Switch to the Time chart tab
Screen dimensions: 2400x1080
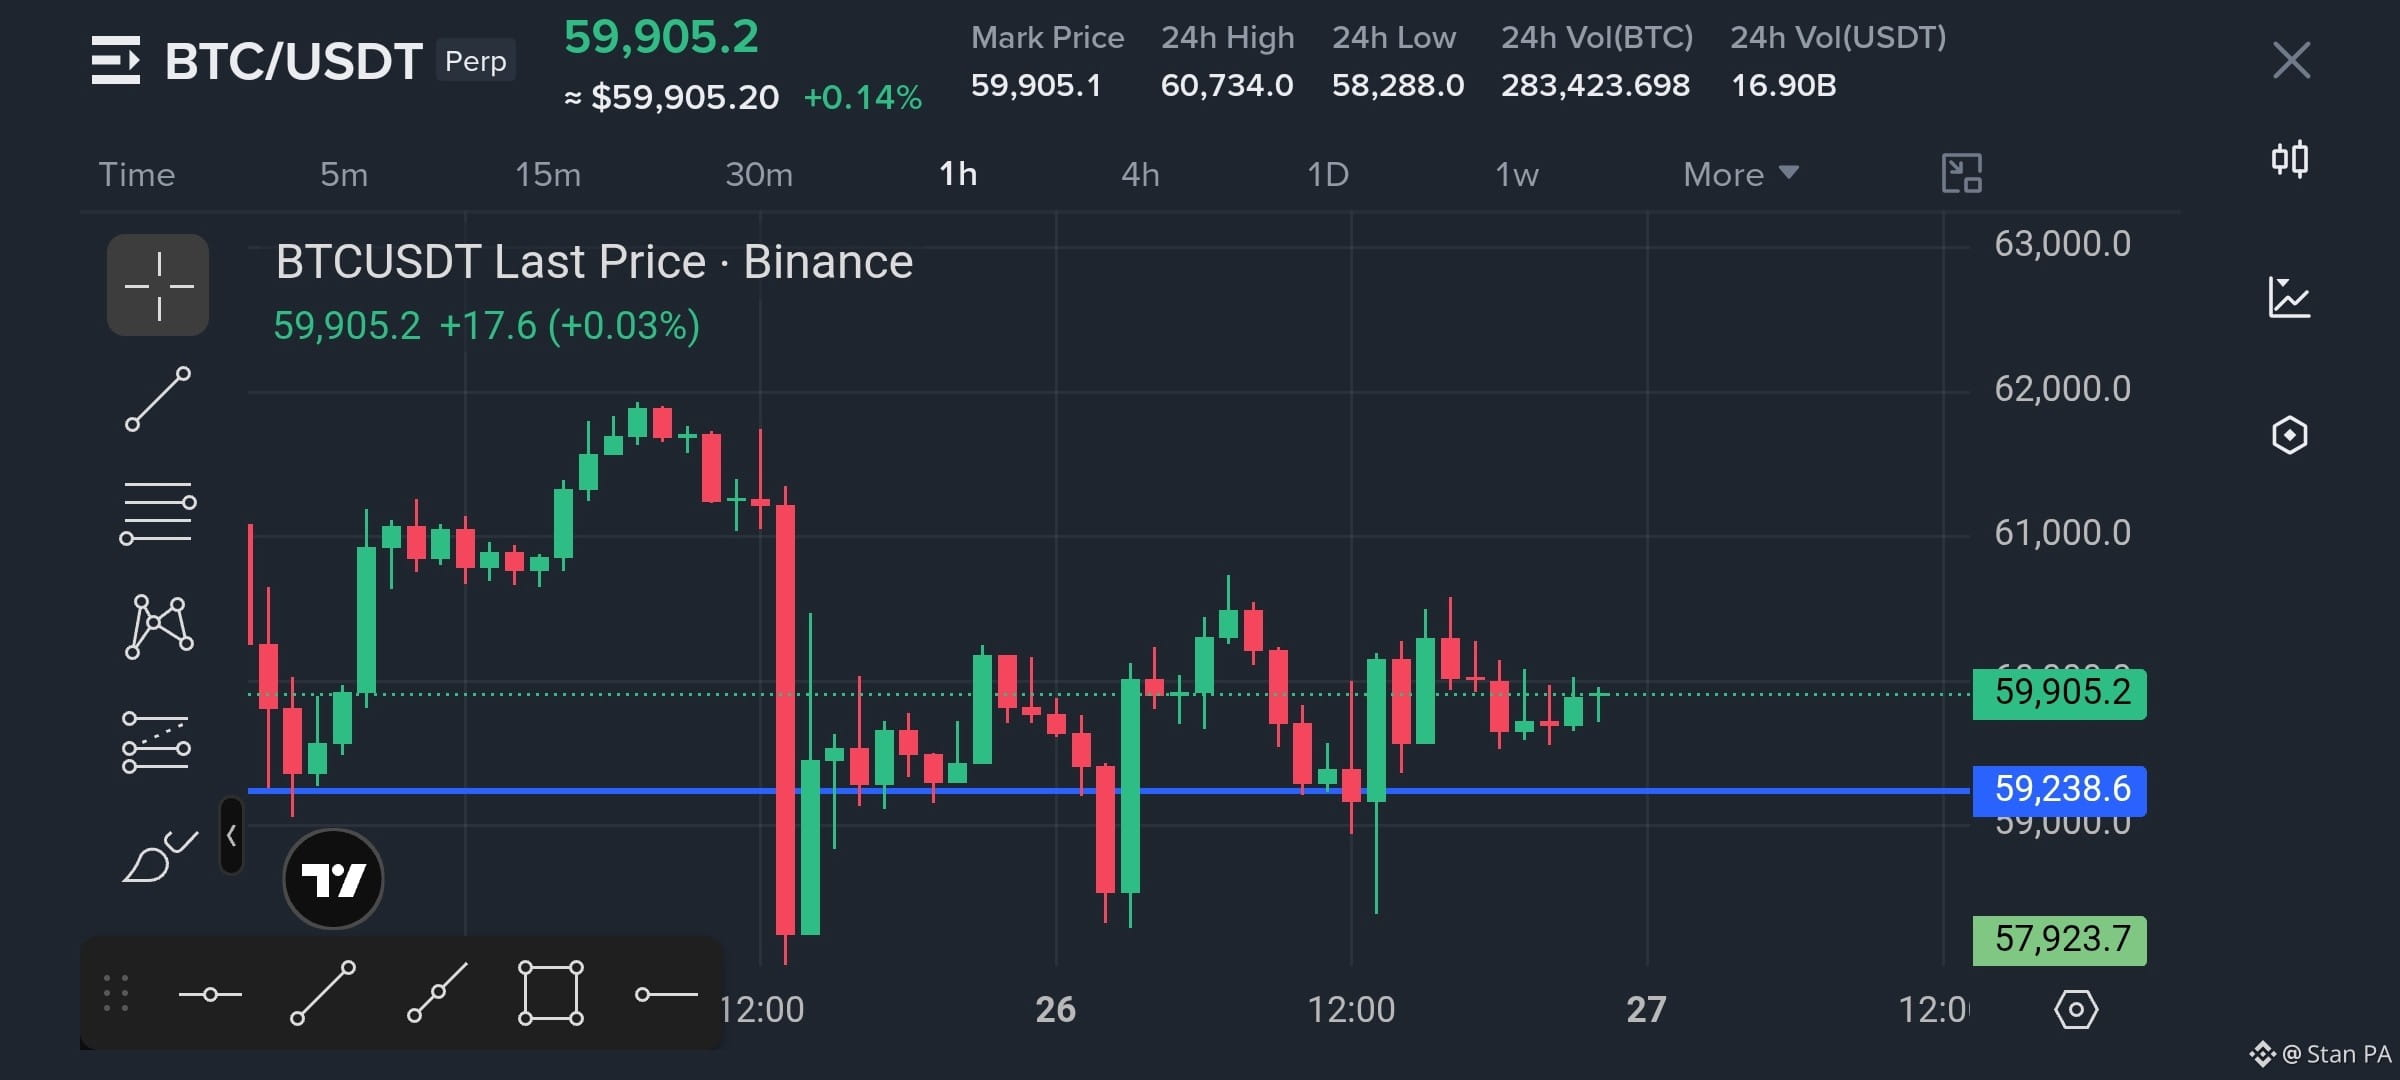tap(137, 174)
